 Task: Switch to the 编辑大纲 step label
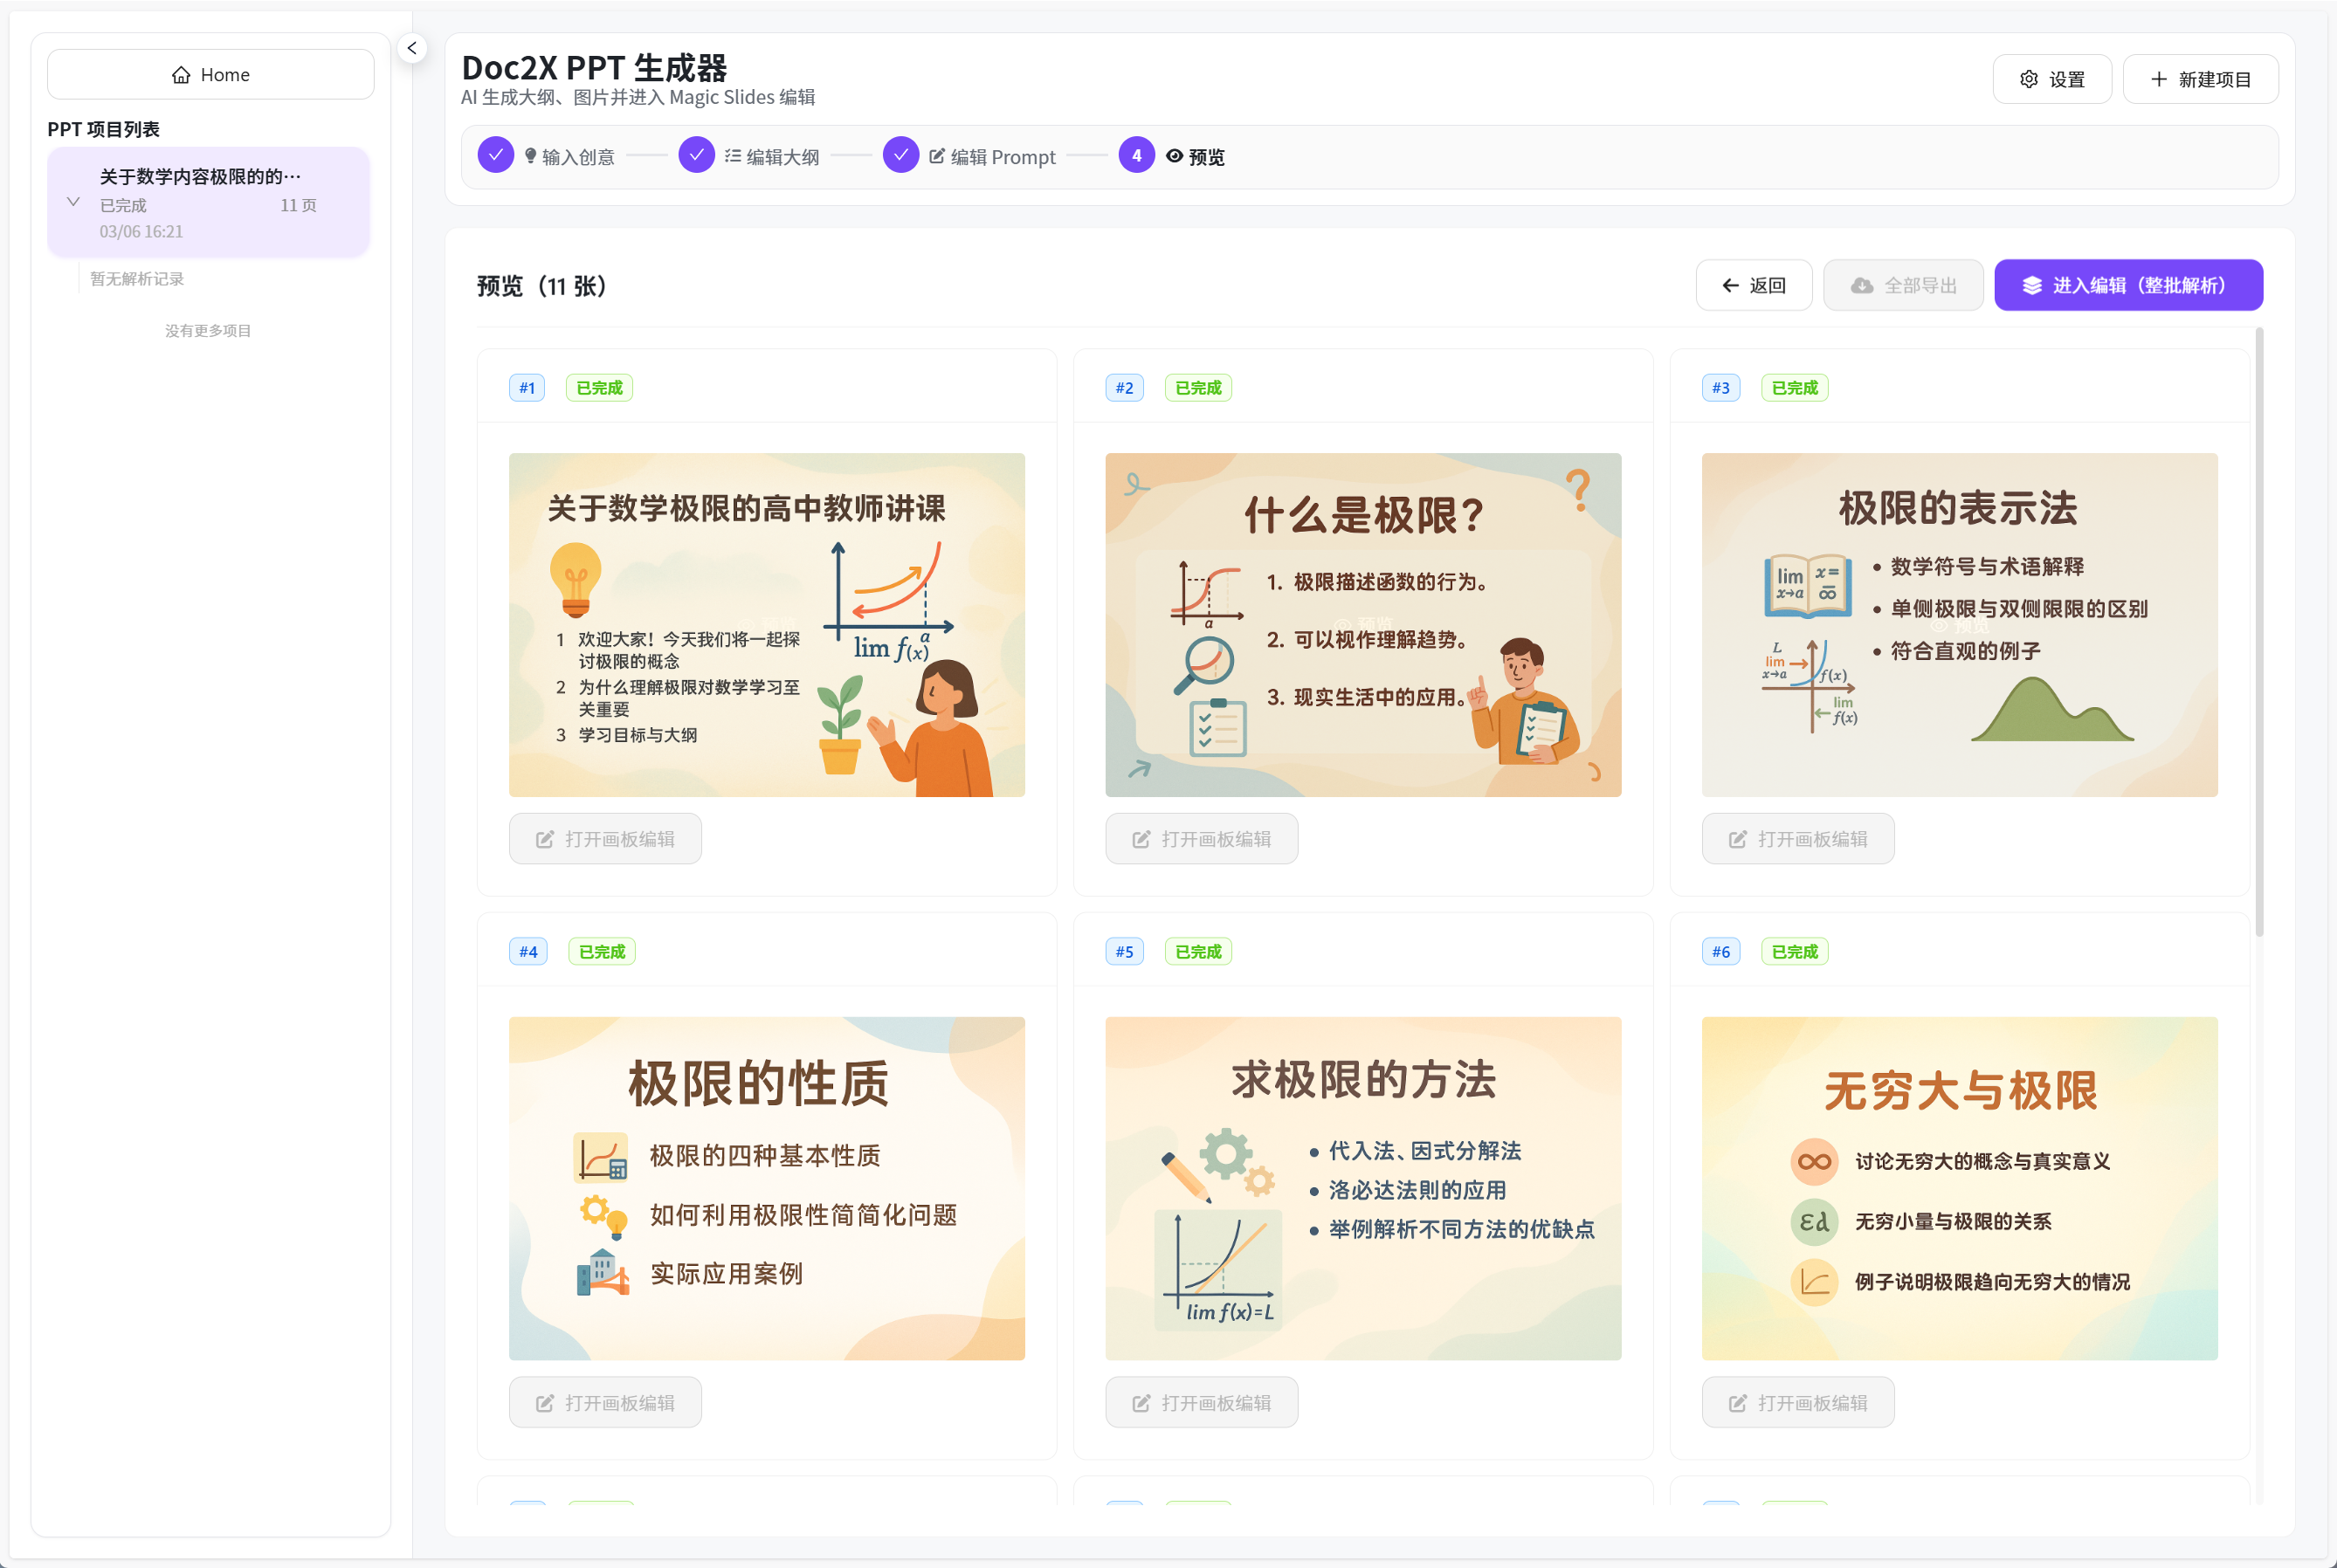click(782, 157)
